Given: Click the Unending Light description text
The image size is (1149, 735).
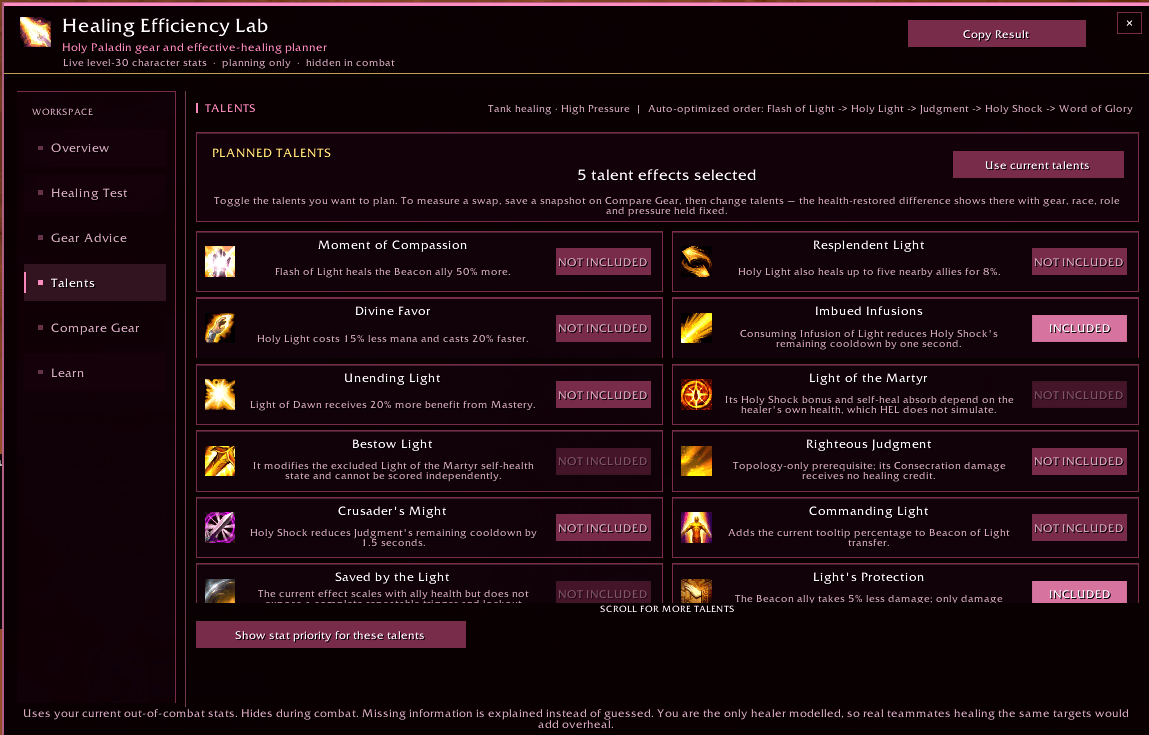Looking at the screenshot, I should click(393, 405).
